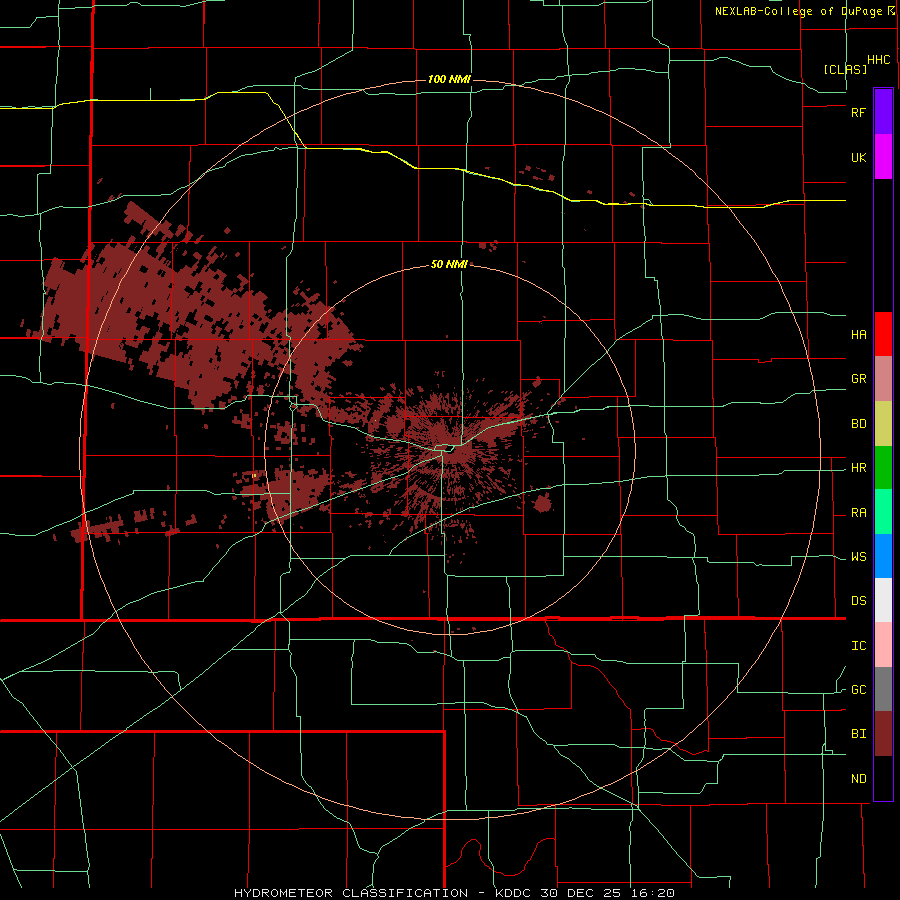Click the RF legend label
The height and width of the screenshot is (900, 900).
coord(858,112)
